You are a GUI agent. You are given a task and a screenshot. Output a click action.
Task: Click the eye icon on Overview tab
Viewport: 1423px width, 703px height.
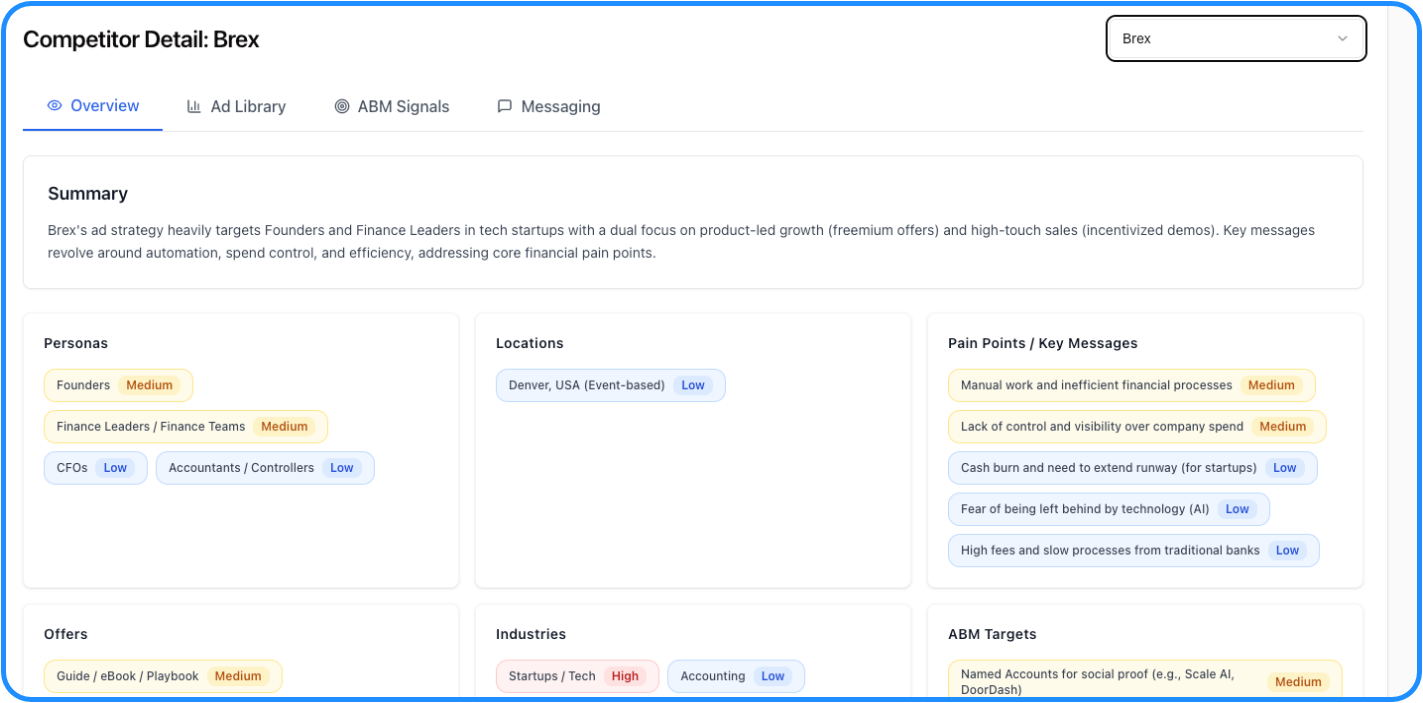[54, 106]
